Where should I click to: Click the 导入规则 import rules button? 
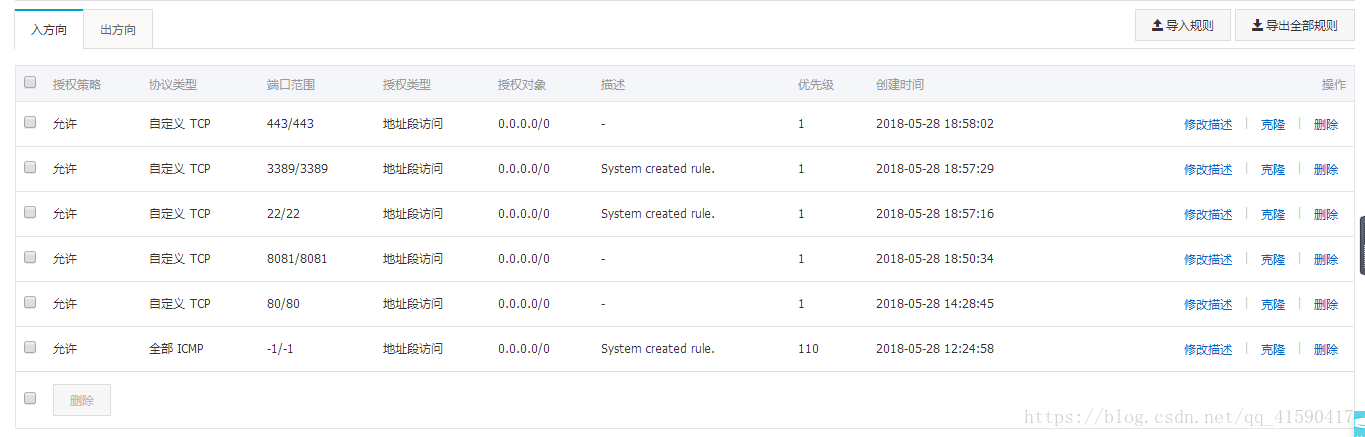click(1182, 26)
